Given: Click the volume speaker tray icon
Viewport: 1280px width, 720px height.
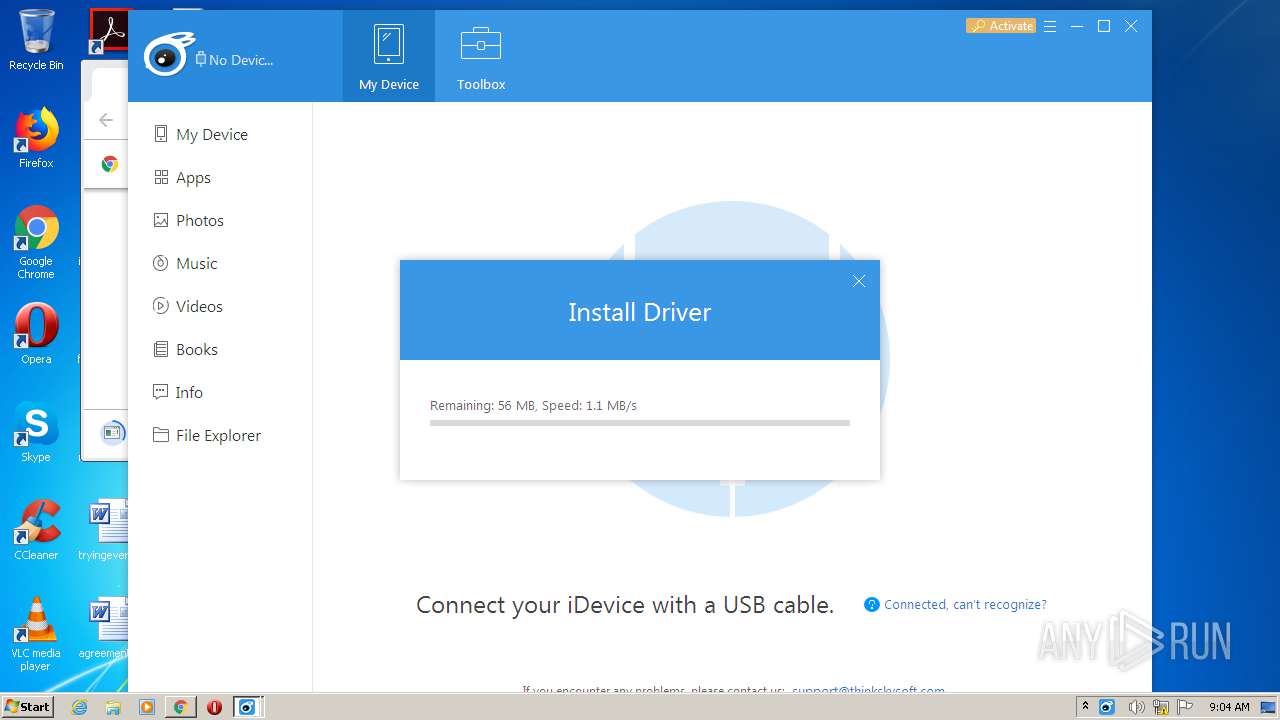Looking at the screenshot, I should pyautogui.click(x=1136, y=707).
